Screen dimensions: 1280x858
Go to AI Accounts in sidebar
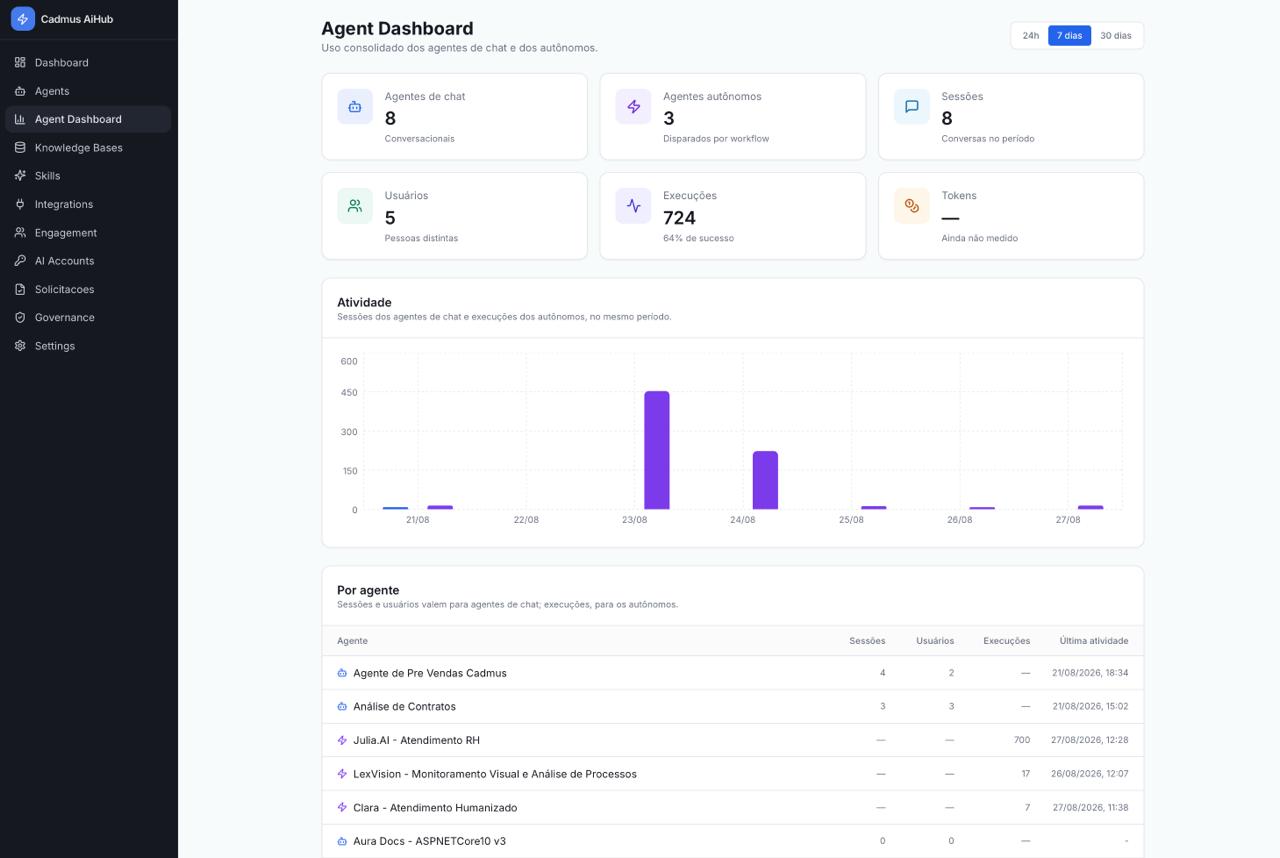point(88,260)
